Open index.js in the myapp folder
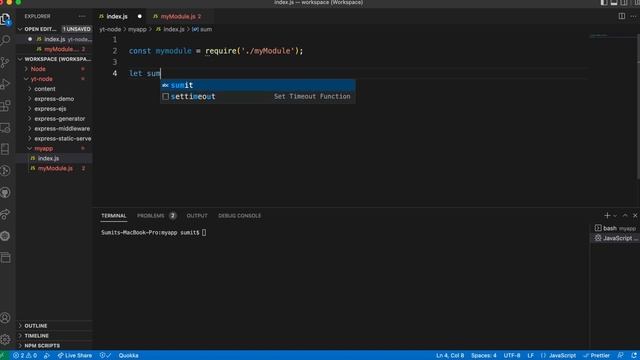 pos(54,158)
